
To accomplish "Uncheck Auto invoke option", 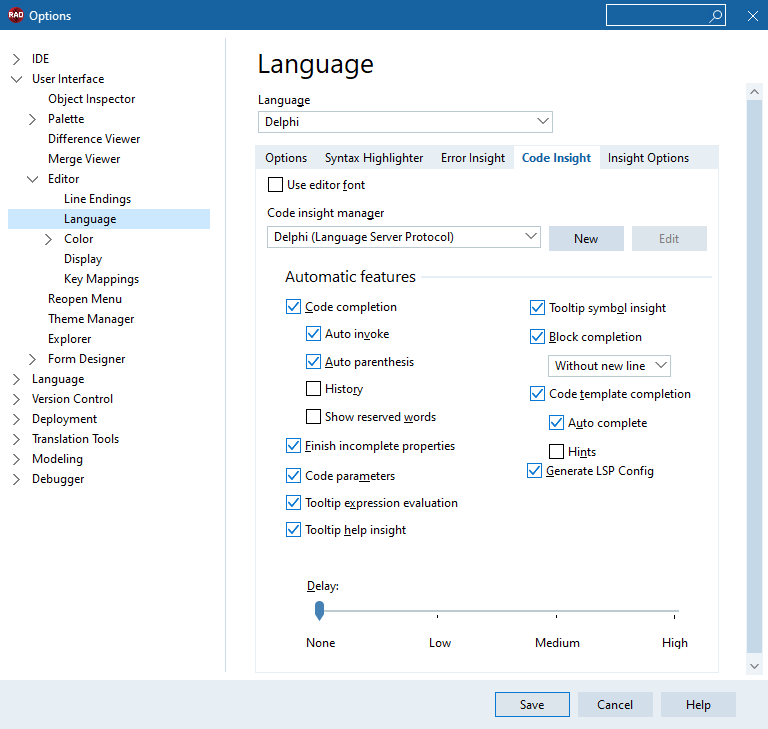I will click(313, 334).
